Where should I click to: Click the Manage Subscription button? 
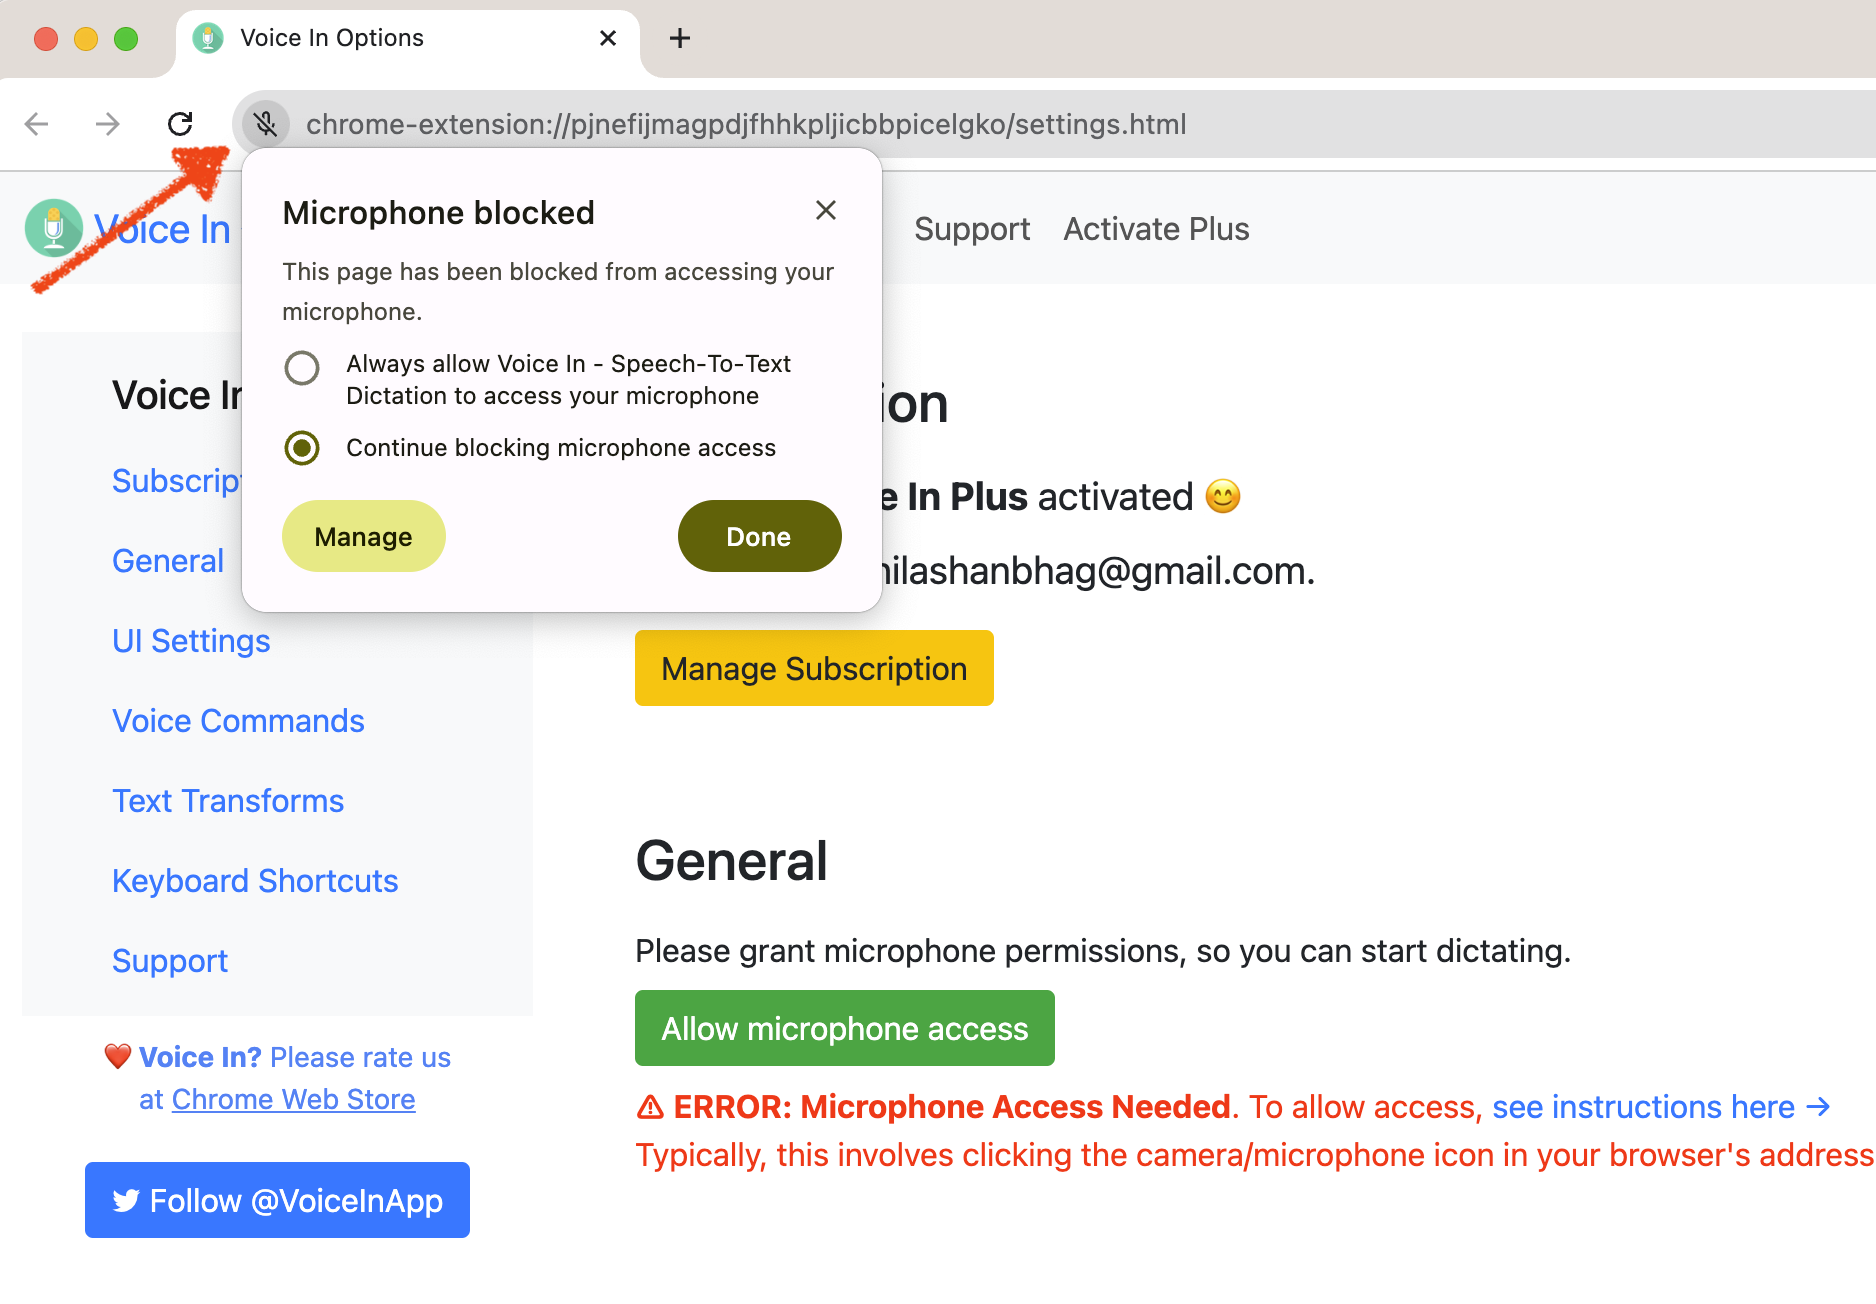pos(814,668)
